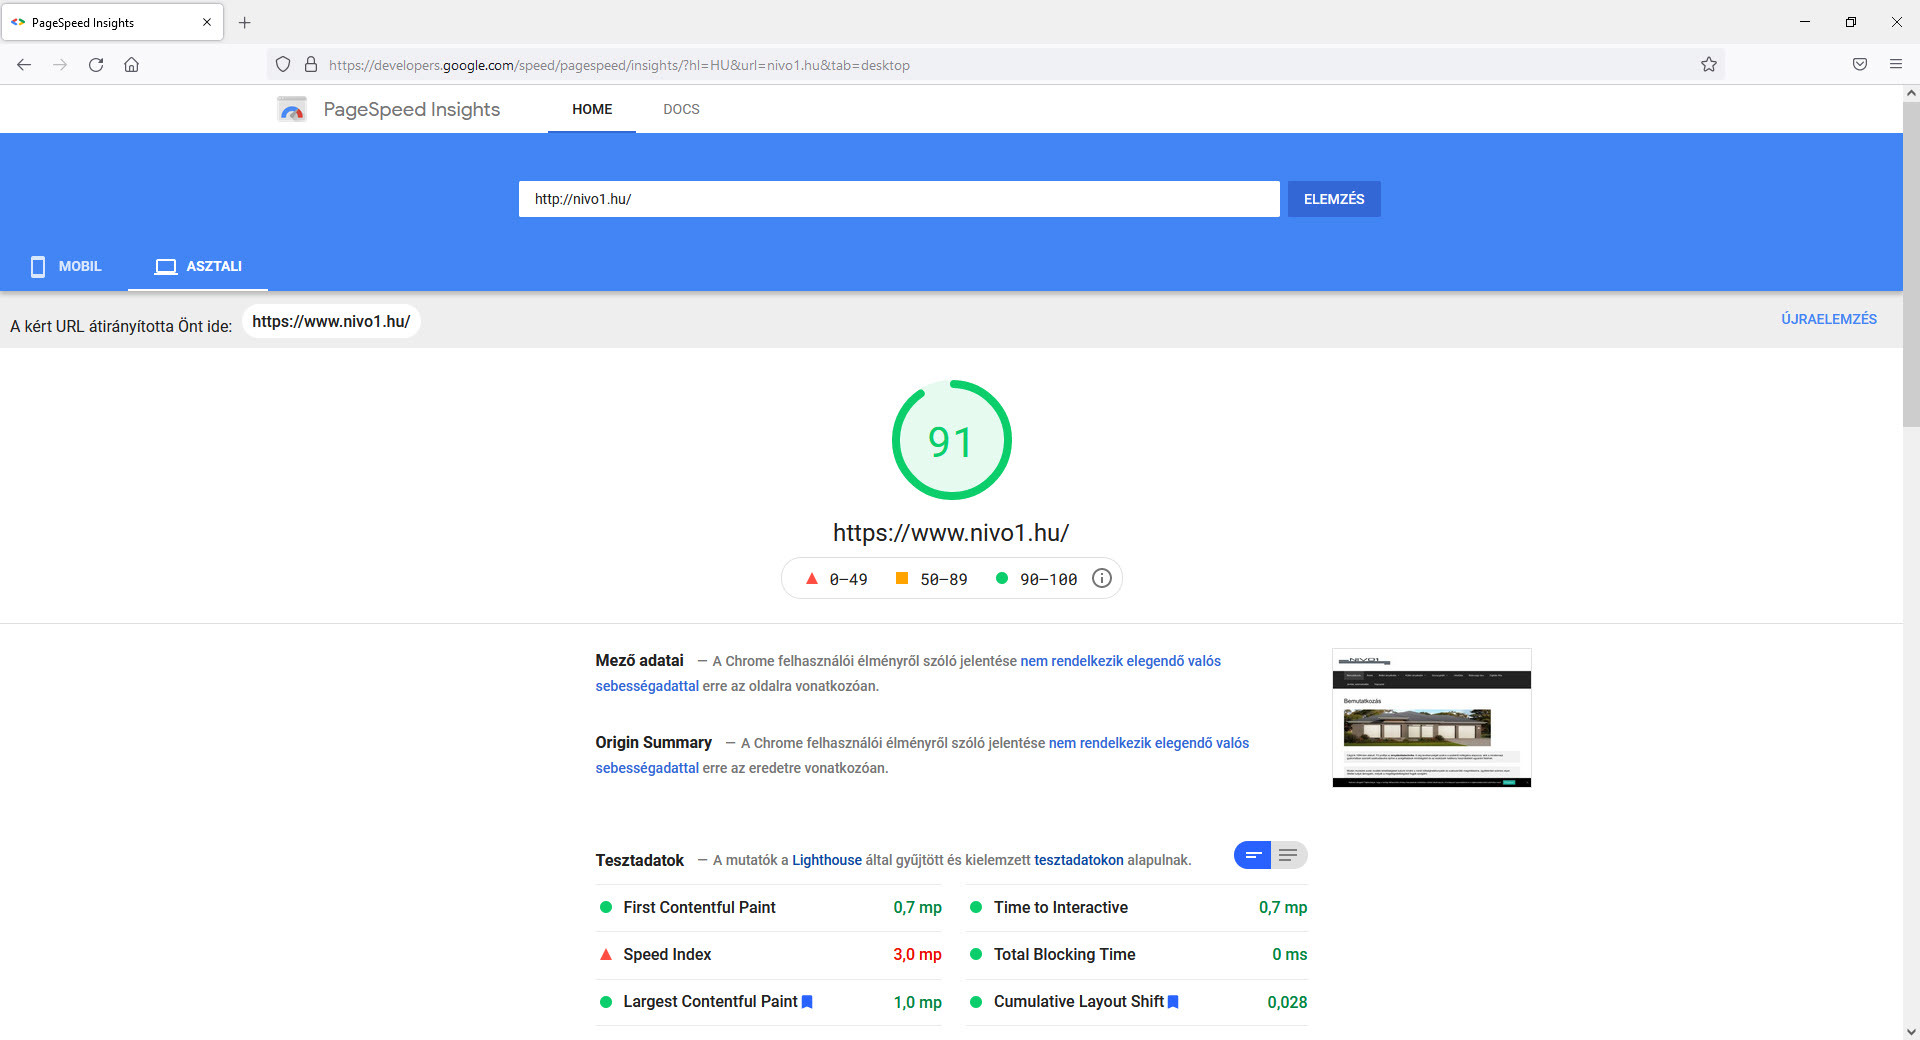Open the Lighthouse link in Tesztadatok
1920x1040 pixels.
point(826,860)
